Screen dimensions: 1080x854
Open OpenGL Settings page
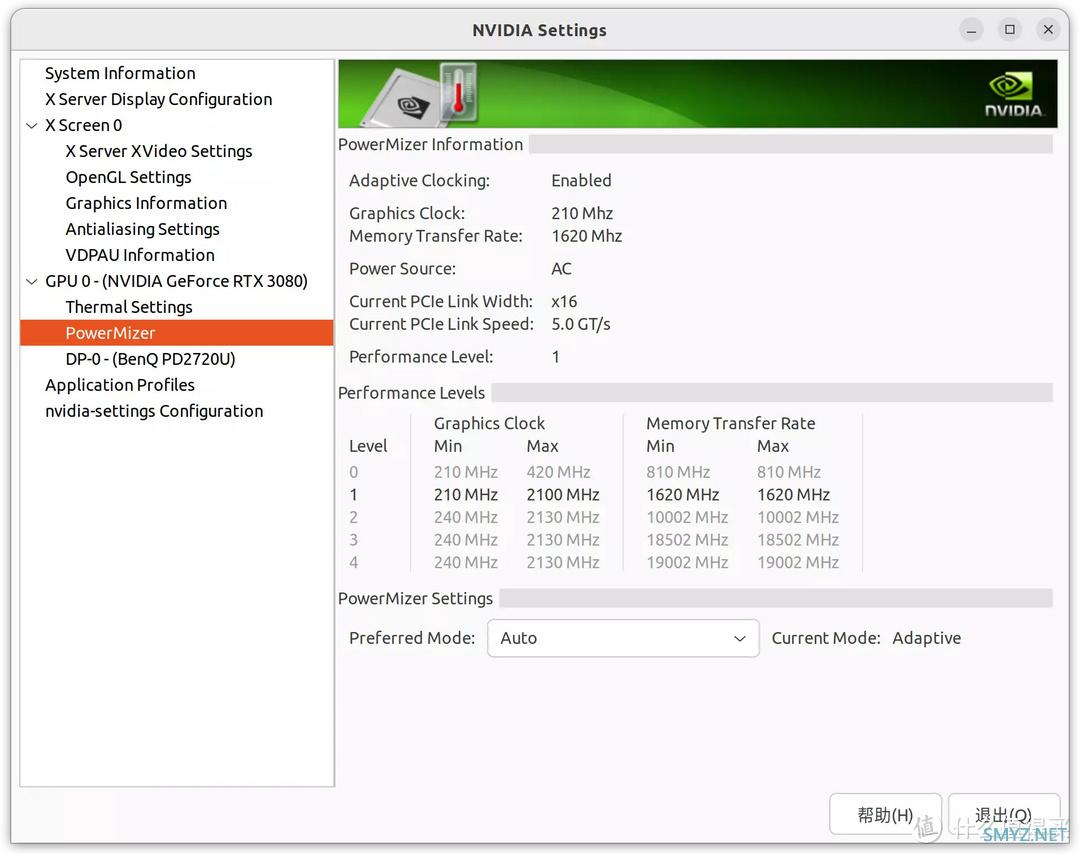[128, 177]
